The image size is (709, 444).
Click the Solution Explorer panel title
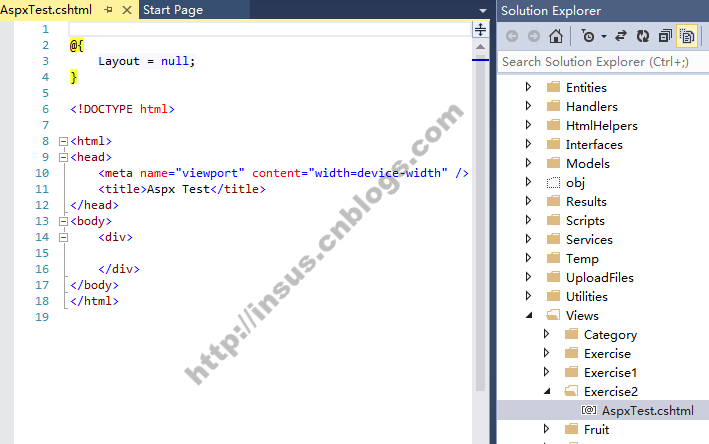[551, 10]
